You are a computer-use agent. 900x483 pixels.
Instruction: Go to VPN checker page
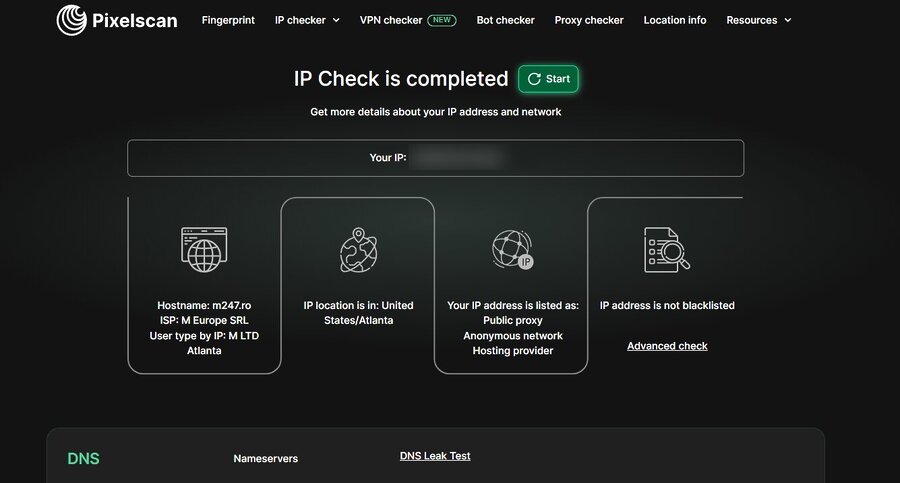pos(391,20)
